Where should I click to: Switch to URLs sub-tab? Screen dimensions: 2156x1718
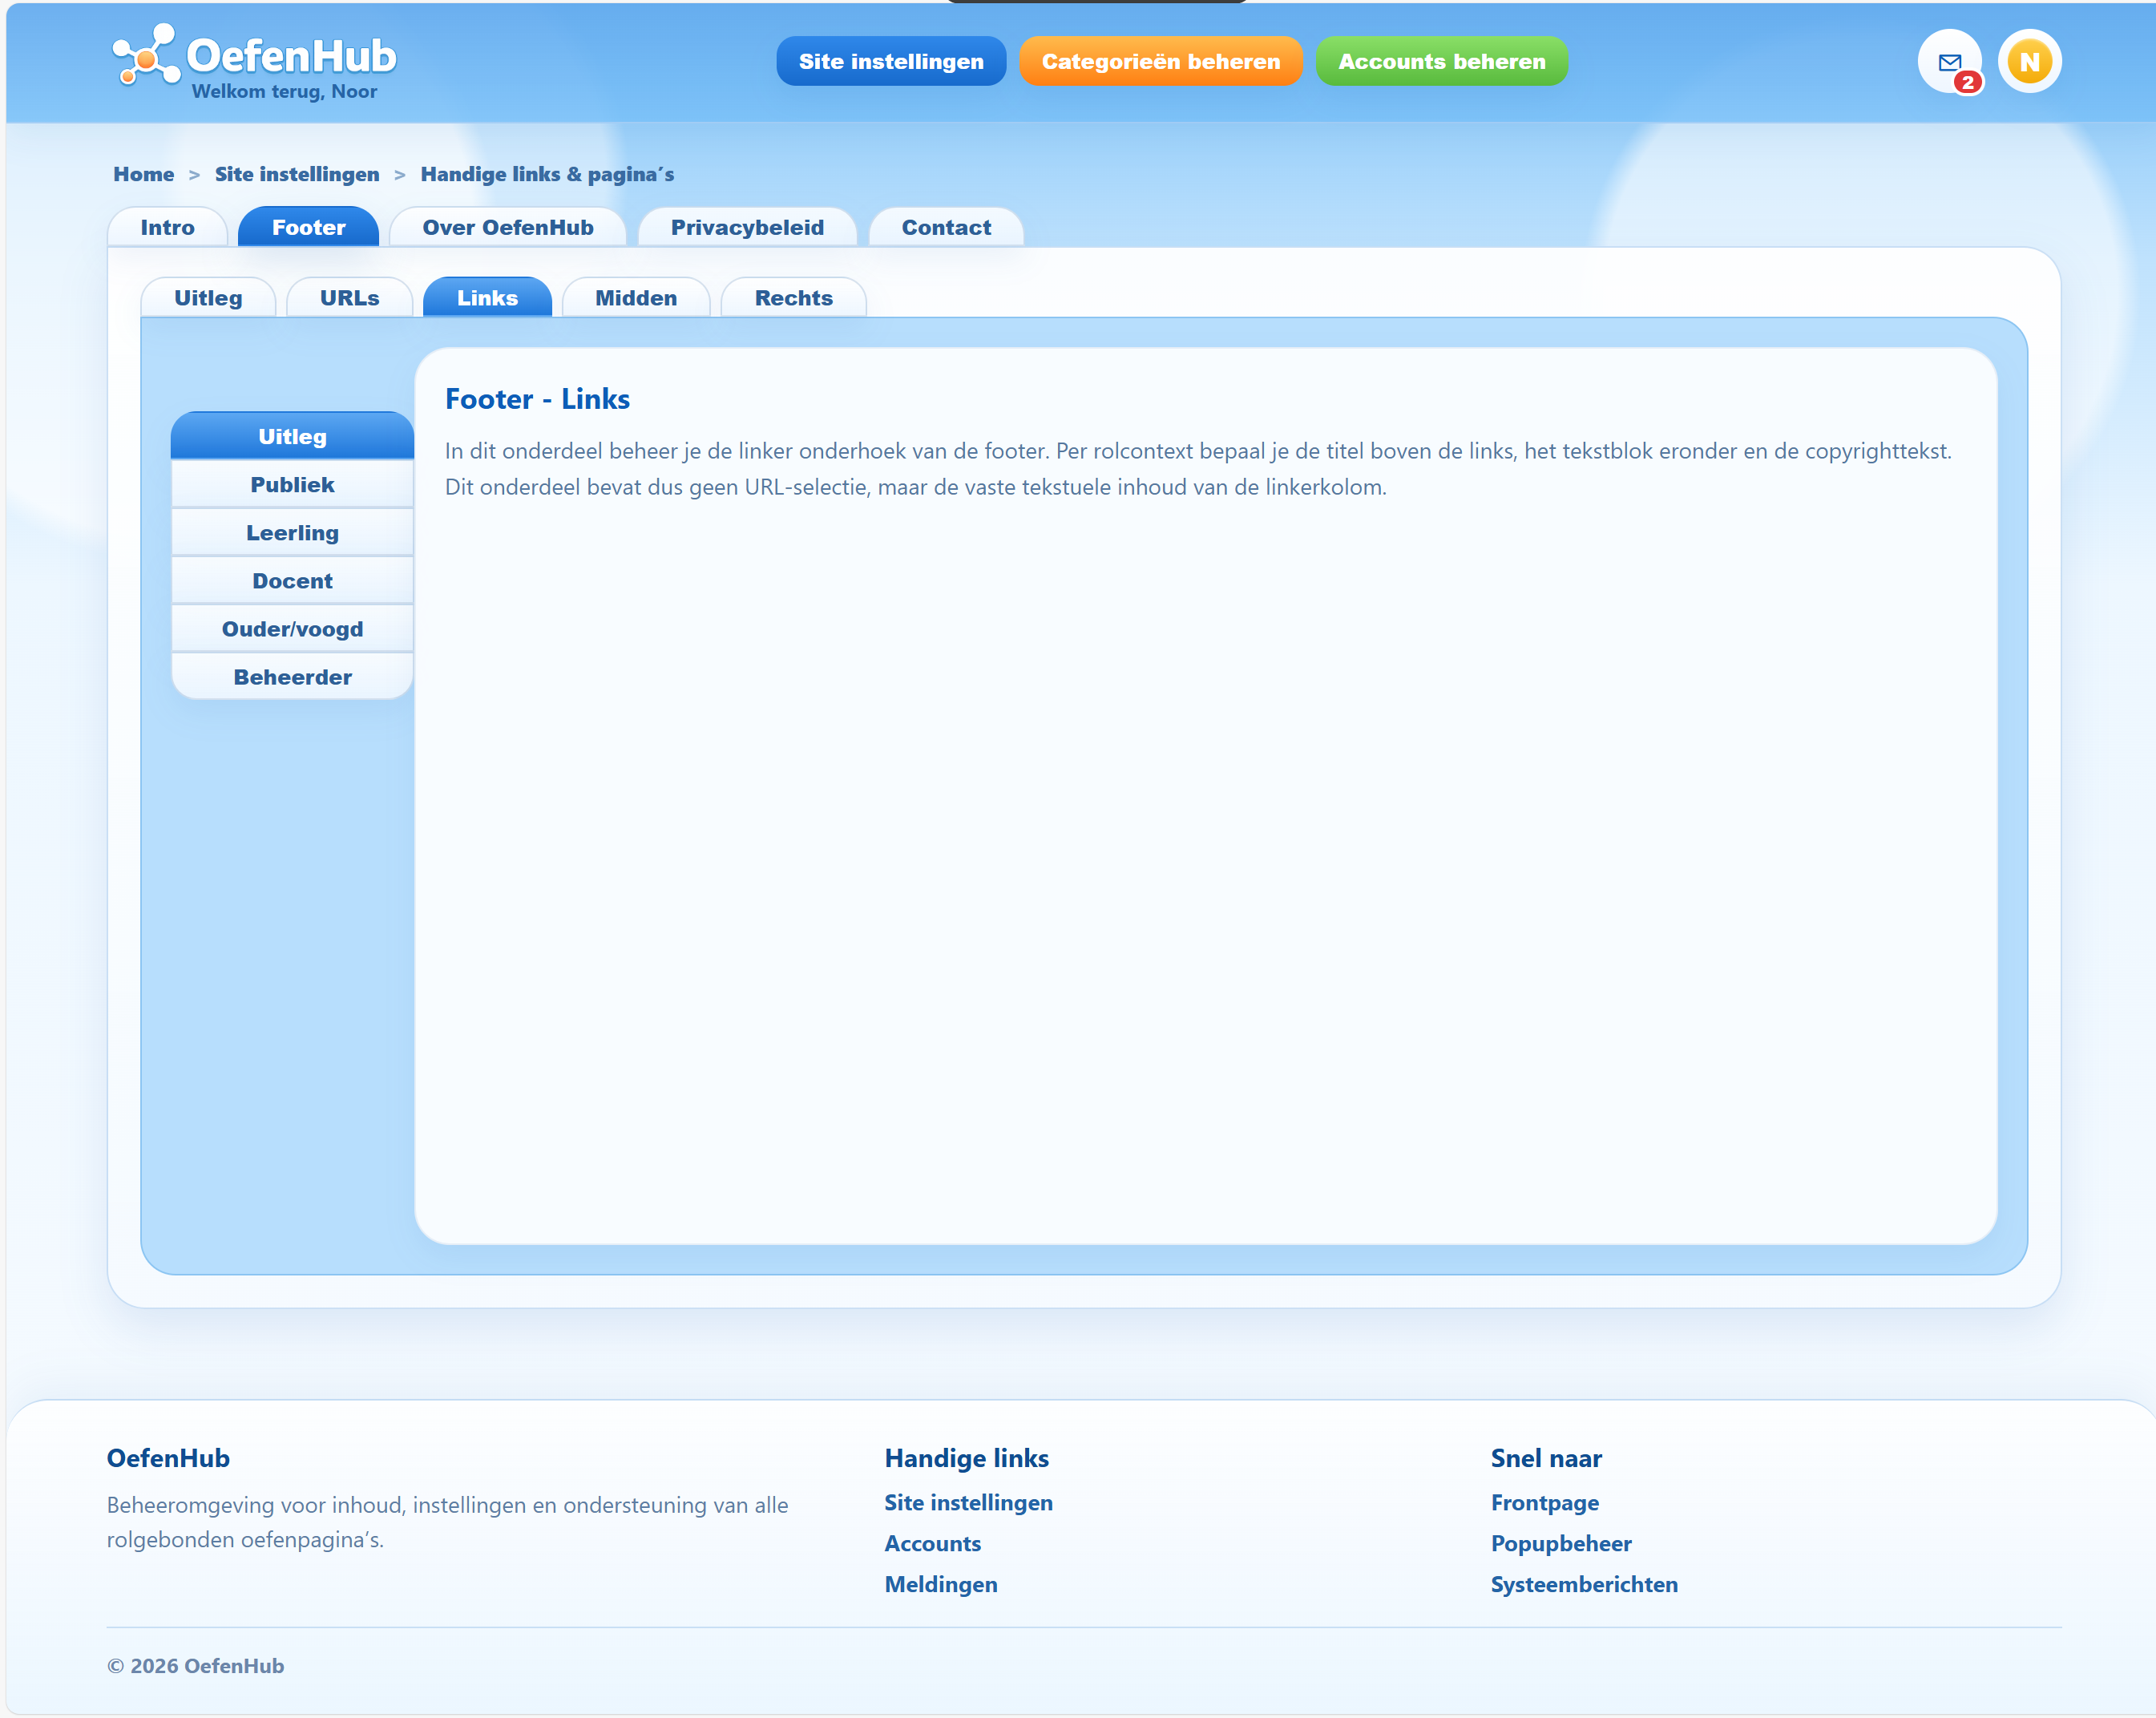point(349,298)
